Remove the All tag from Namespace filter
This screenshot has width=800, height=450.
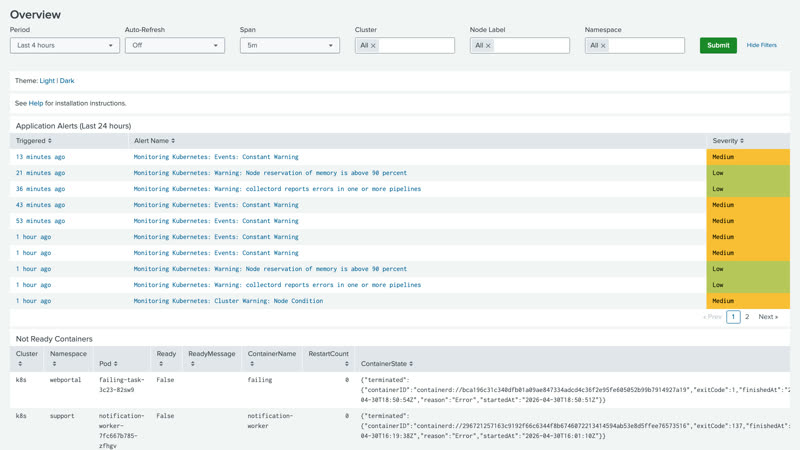point(603,46)
